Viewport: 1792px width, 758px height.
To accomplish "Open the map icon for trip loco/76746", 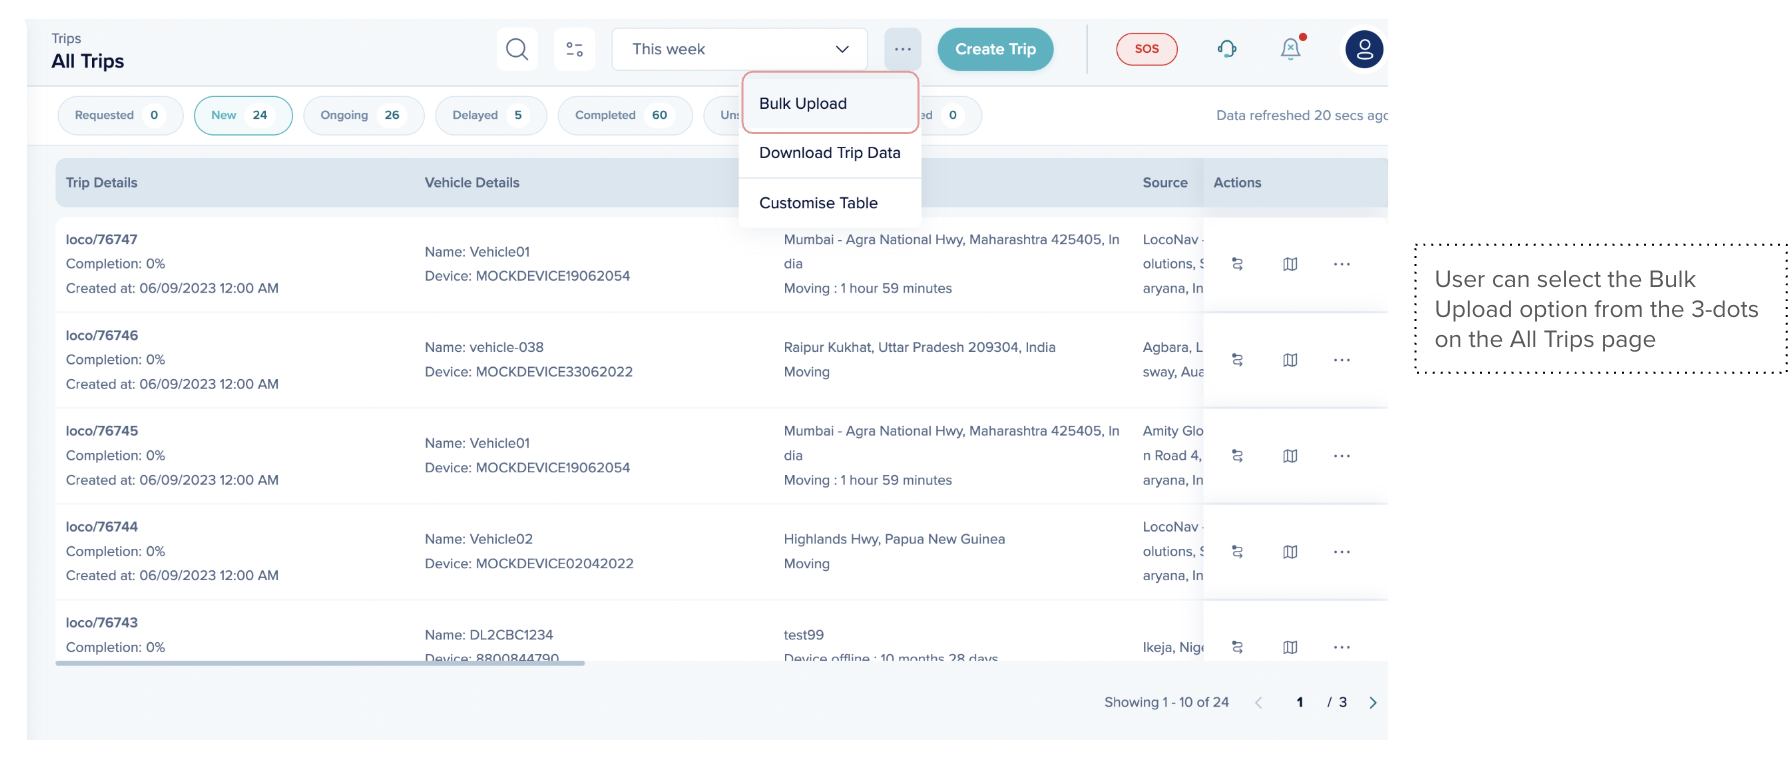I will pos(1290,360).
